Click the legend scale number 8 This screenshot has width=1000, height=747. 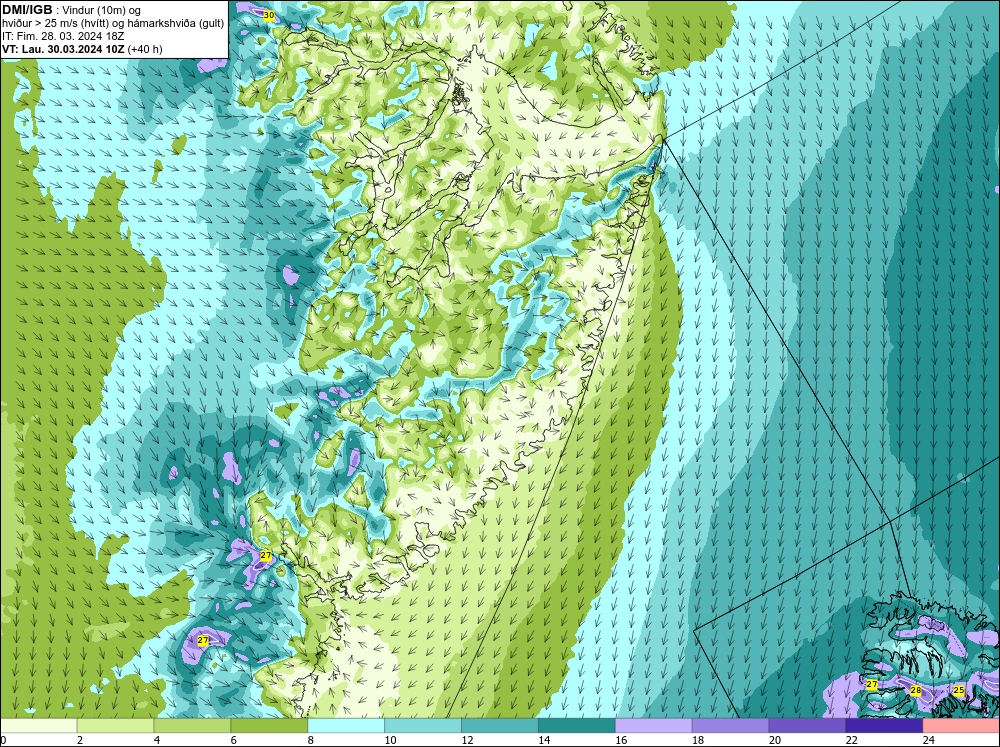click(311, 740)
